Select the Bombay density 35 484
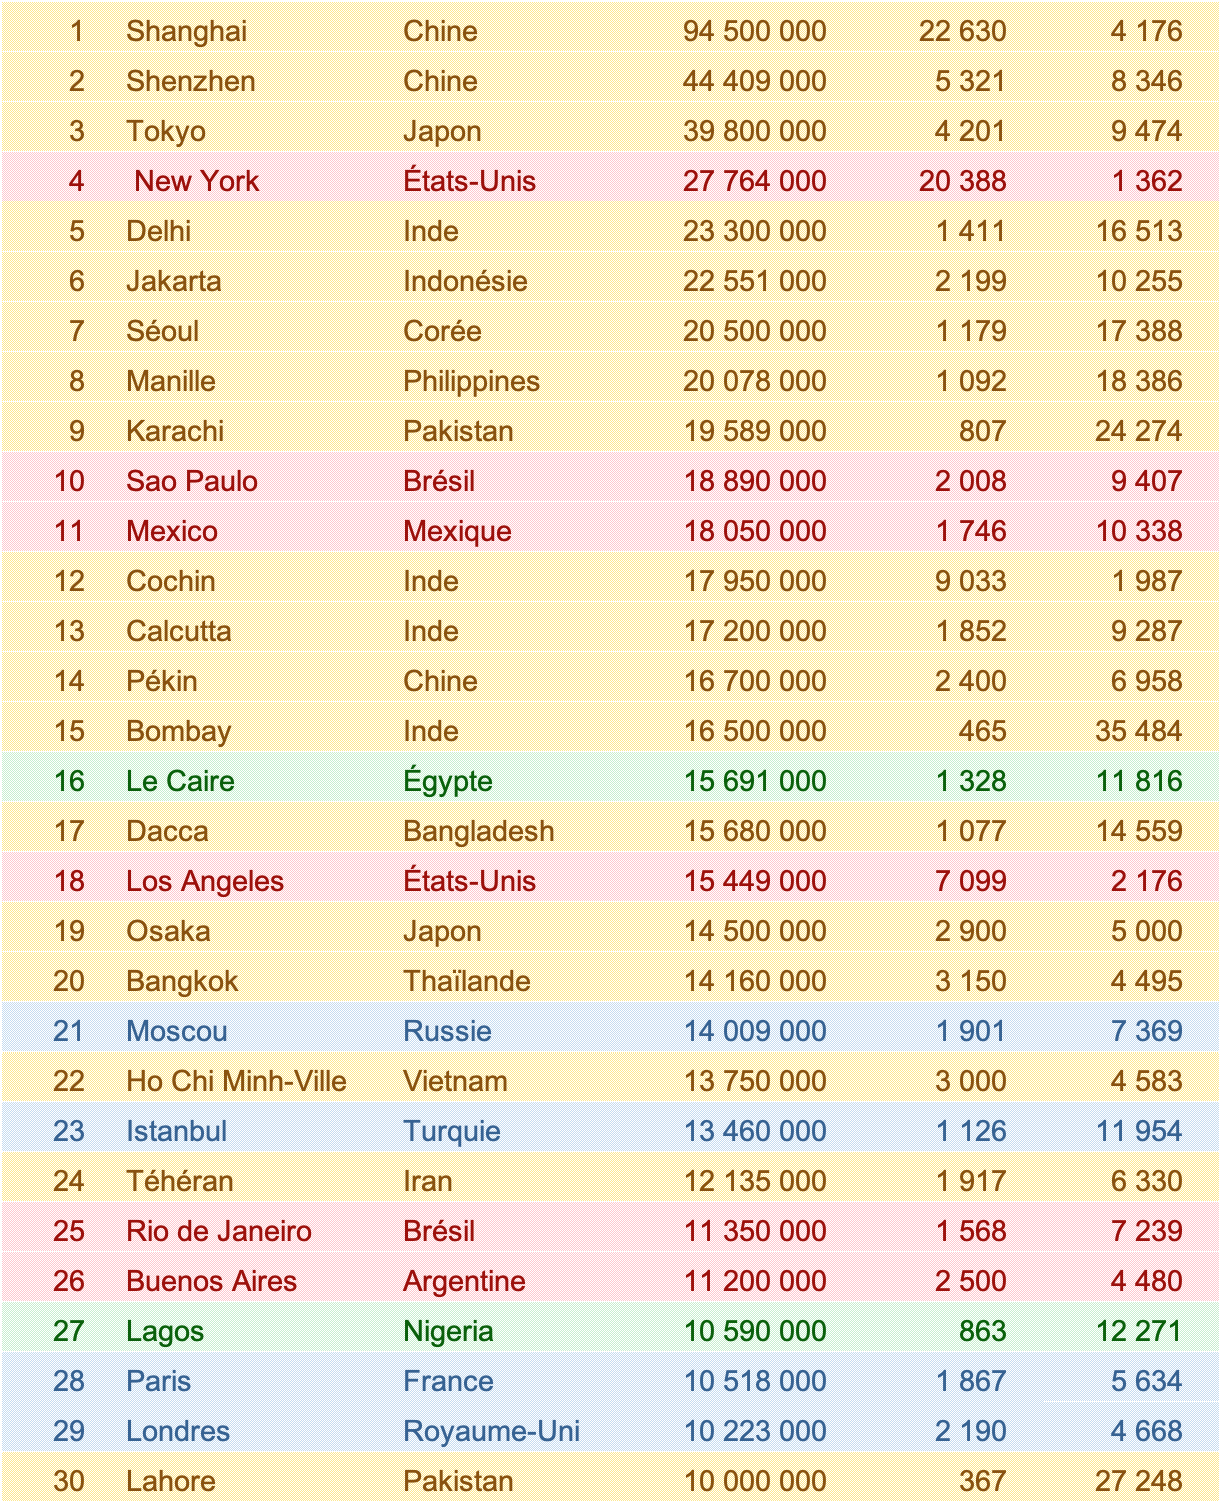The height and width of the screenshot is (1502, 1221). [x=1138, y=731]
